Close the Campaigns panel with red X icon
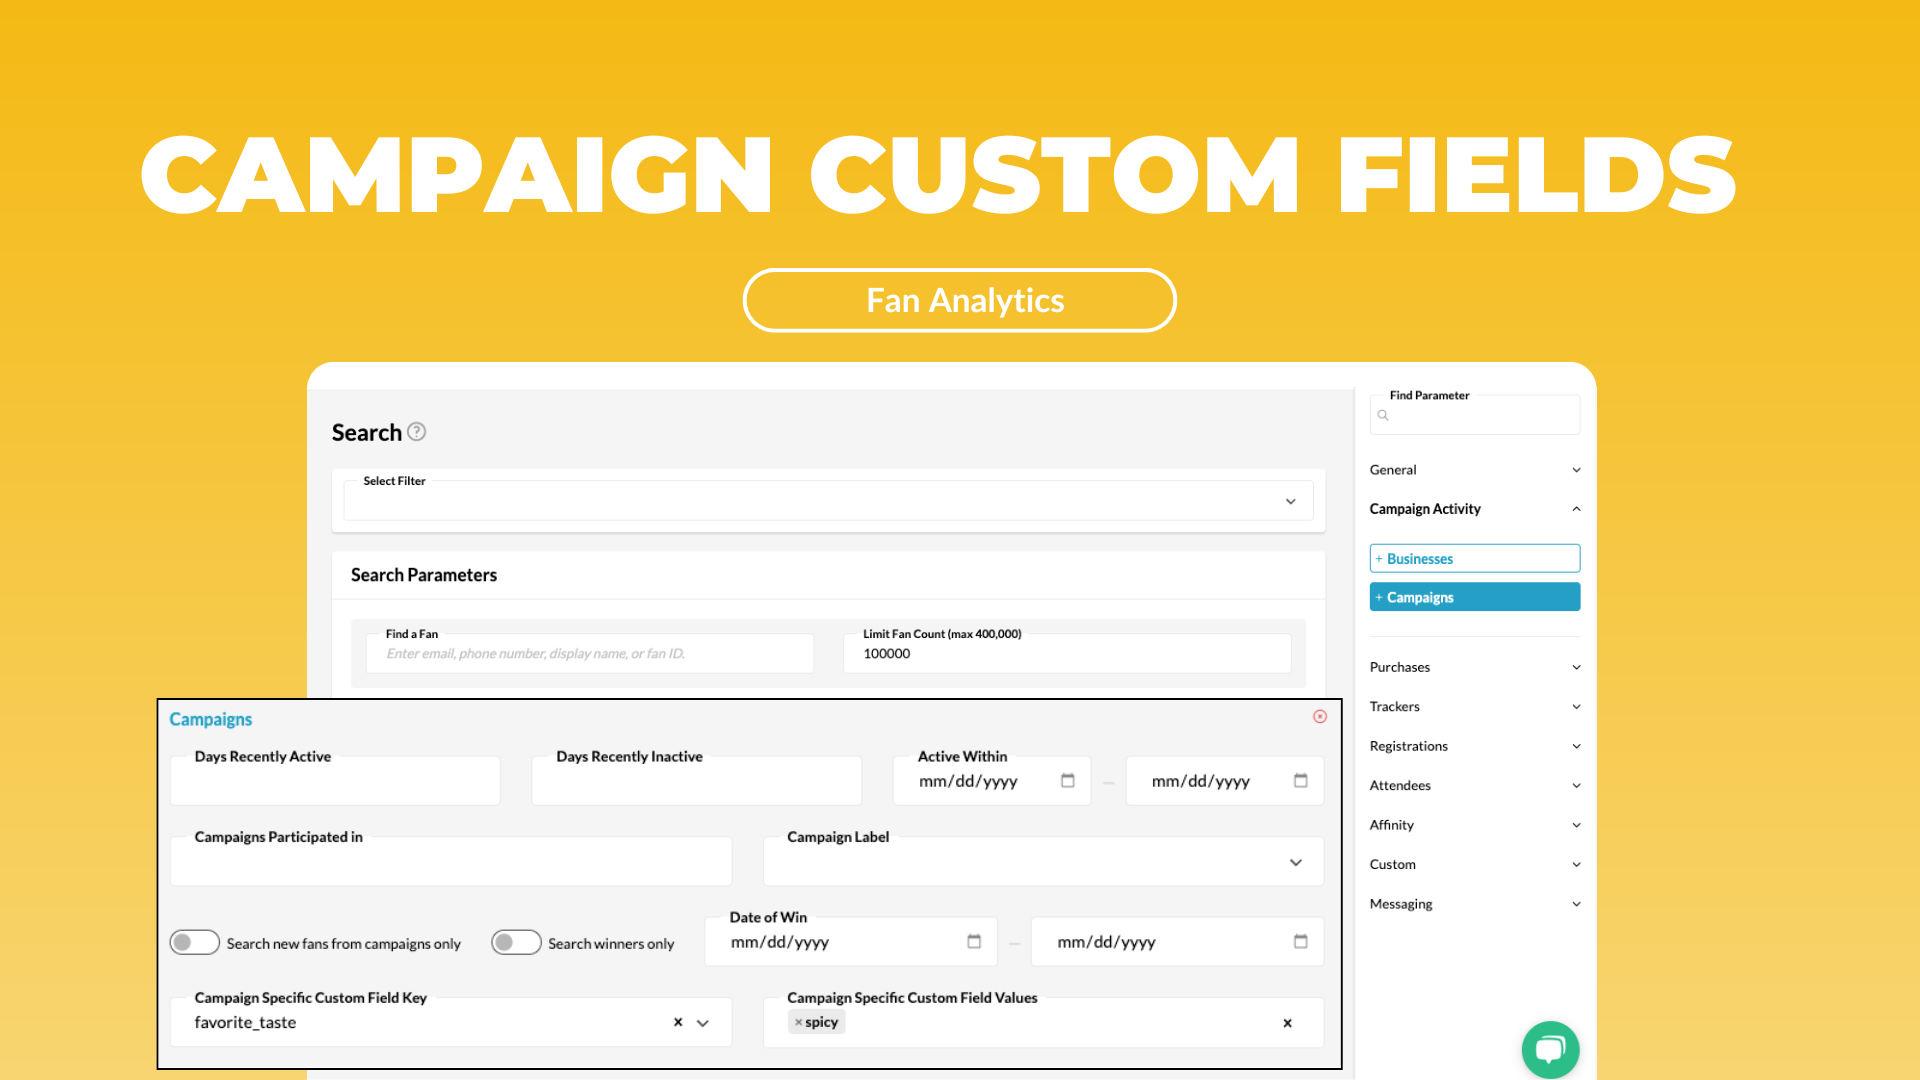Image resolution: width=1920 pixels, height=1080 pixels. click(x=1320, y=717)
